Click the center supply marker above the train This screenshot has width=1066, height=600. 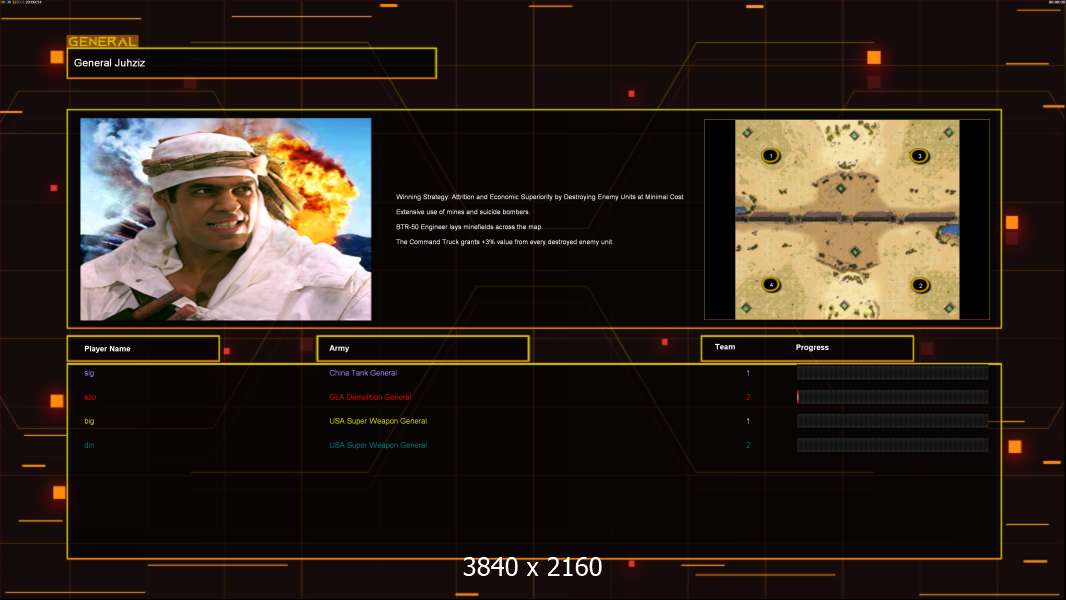[x=840, y=188]
